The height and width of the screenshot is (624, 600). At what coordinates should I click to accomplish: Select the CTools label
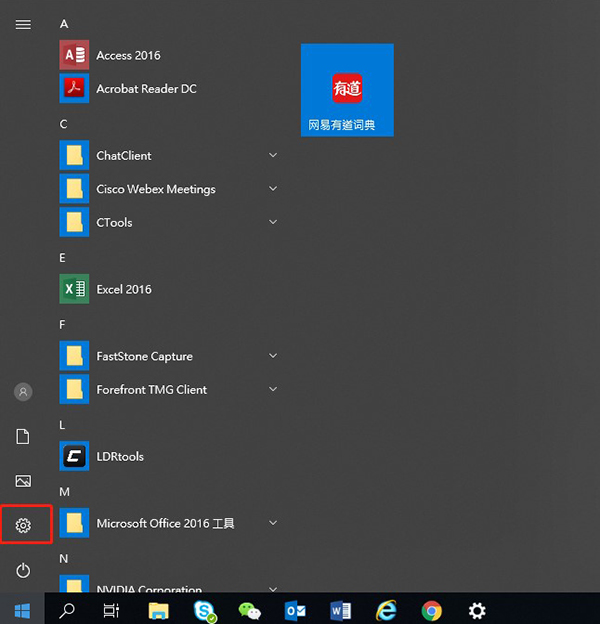click(x=114, y=222)
